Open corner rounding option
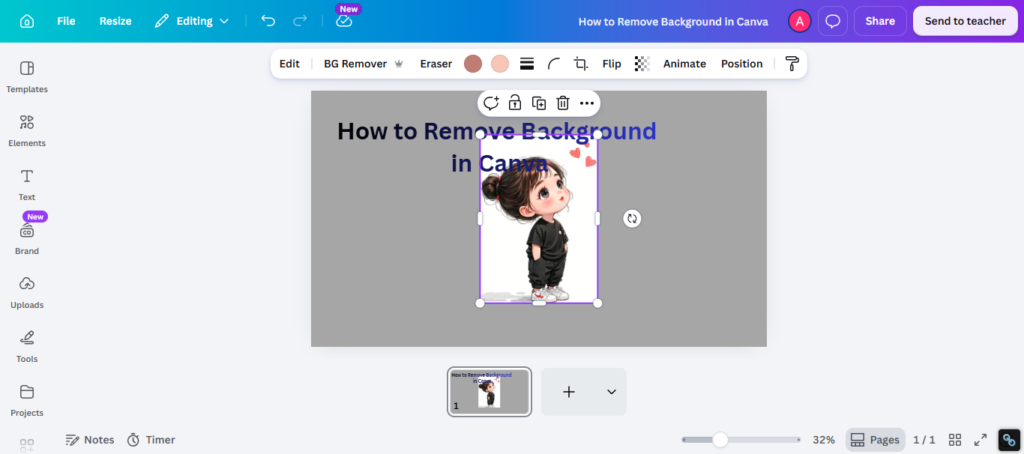Screen dimensions: 1024x454 [553, 64]
